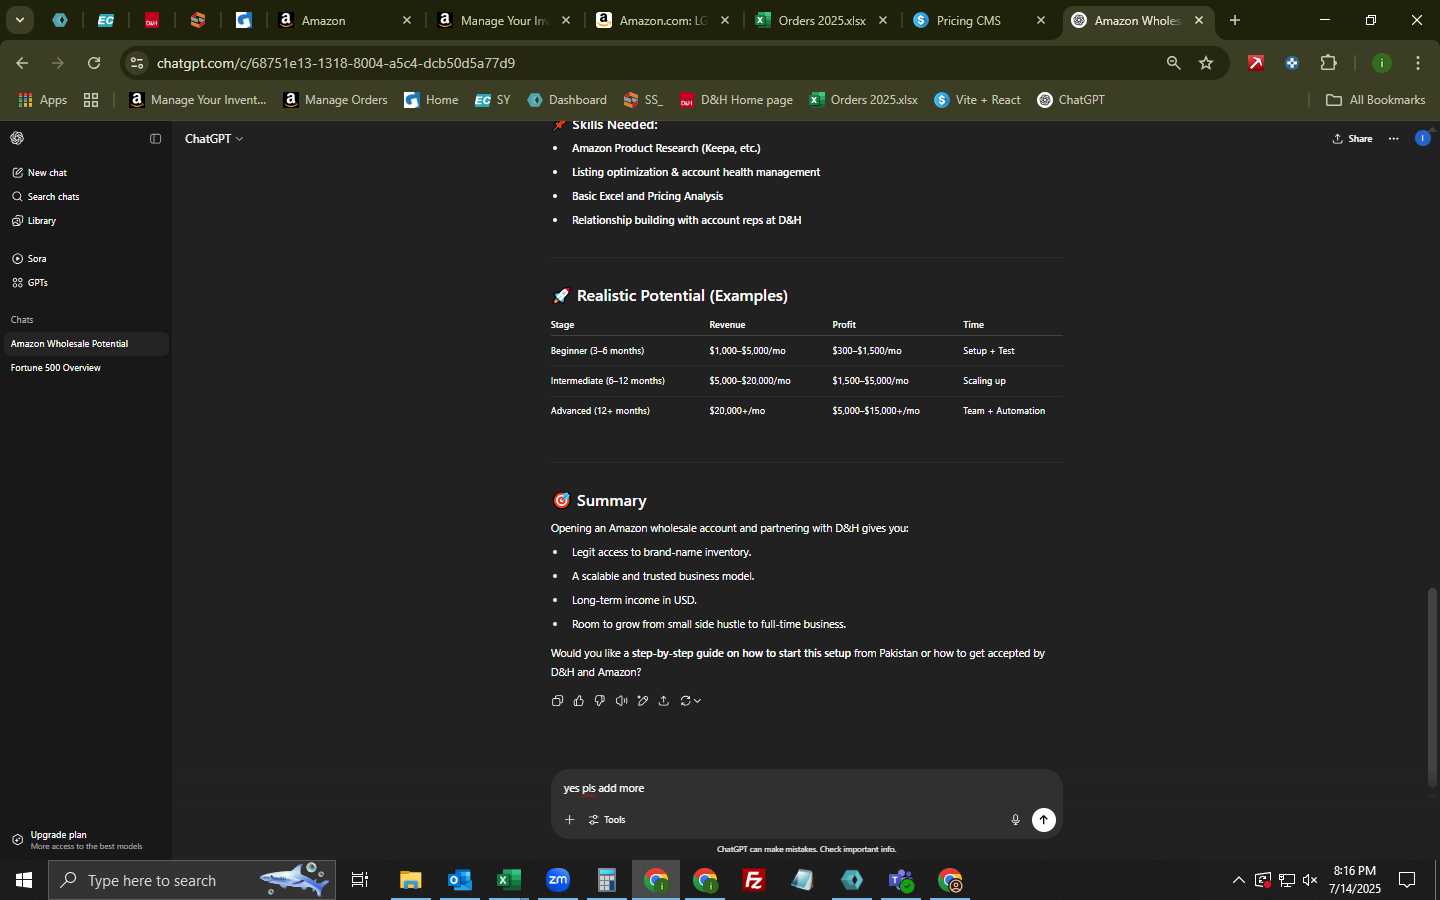Focus the message input field

click(x=806, y=788)
